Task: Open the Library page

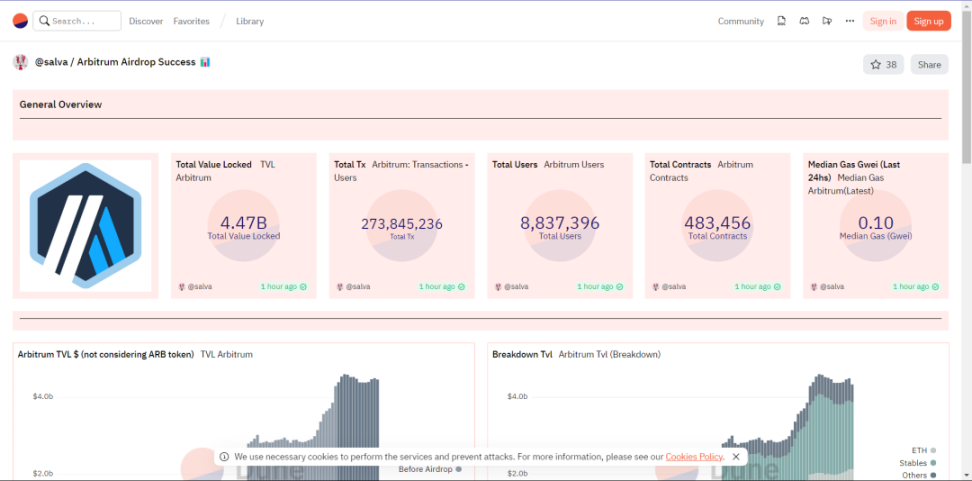Action: click(250, 21)
